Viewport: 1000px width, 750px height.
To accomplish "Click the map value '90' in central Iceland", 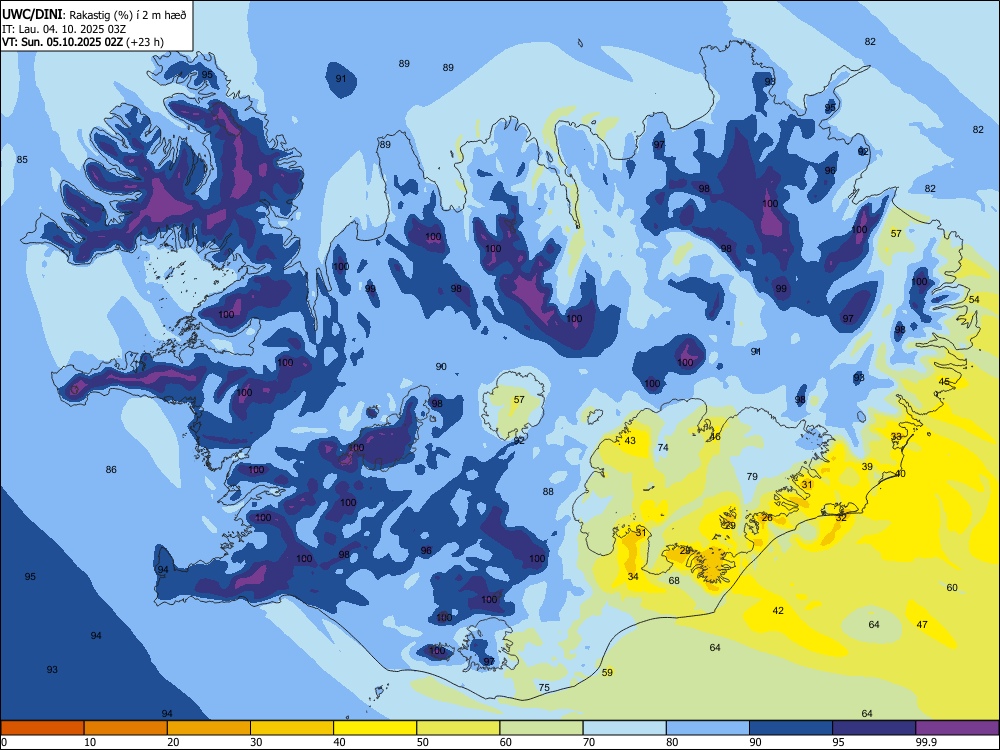I will coord(441,367).
